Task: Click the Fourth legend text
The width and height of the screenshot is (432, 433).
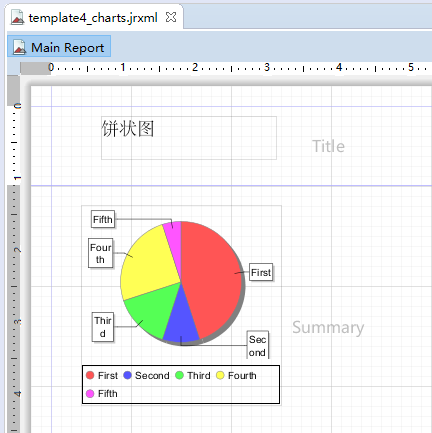Action: (242, 375)
